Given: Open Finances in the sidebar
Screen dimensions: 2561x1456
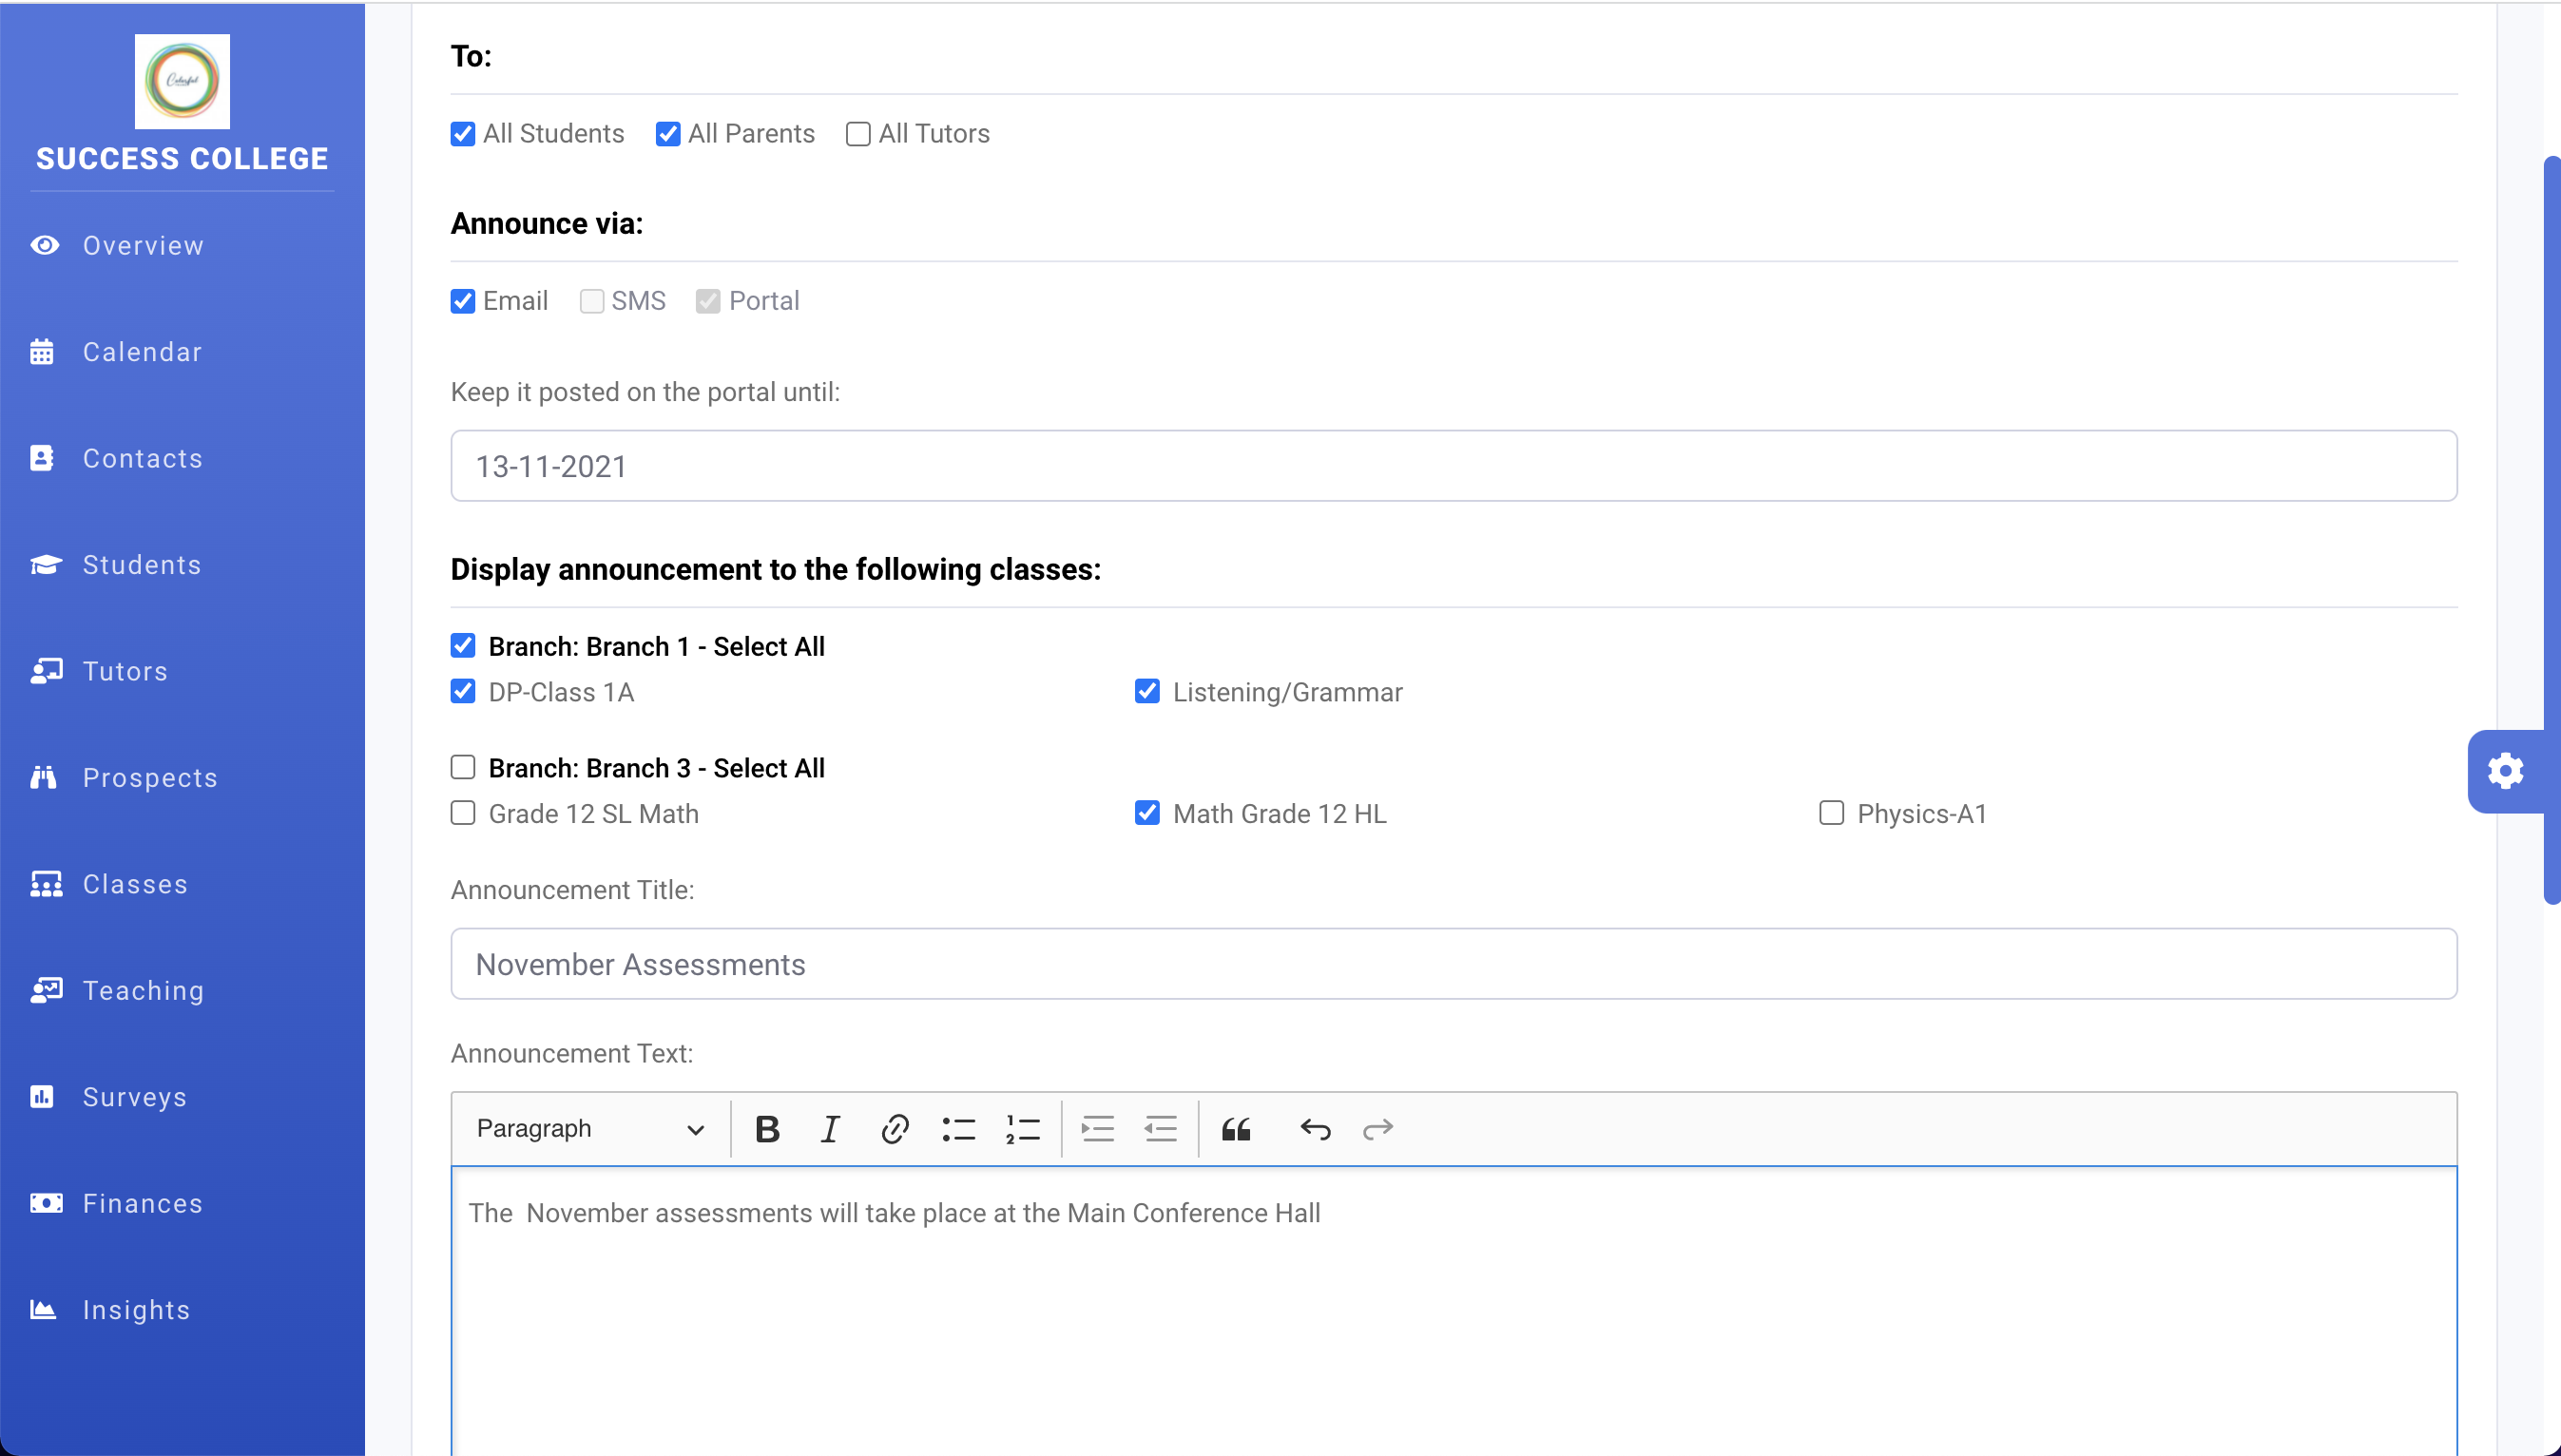Looking at the screenshot, I should coord(142,1203).
